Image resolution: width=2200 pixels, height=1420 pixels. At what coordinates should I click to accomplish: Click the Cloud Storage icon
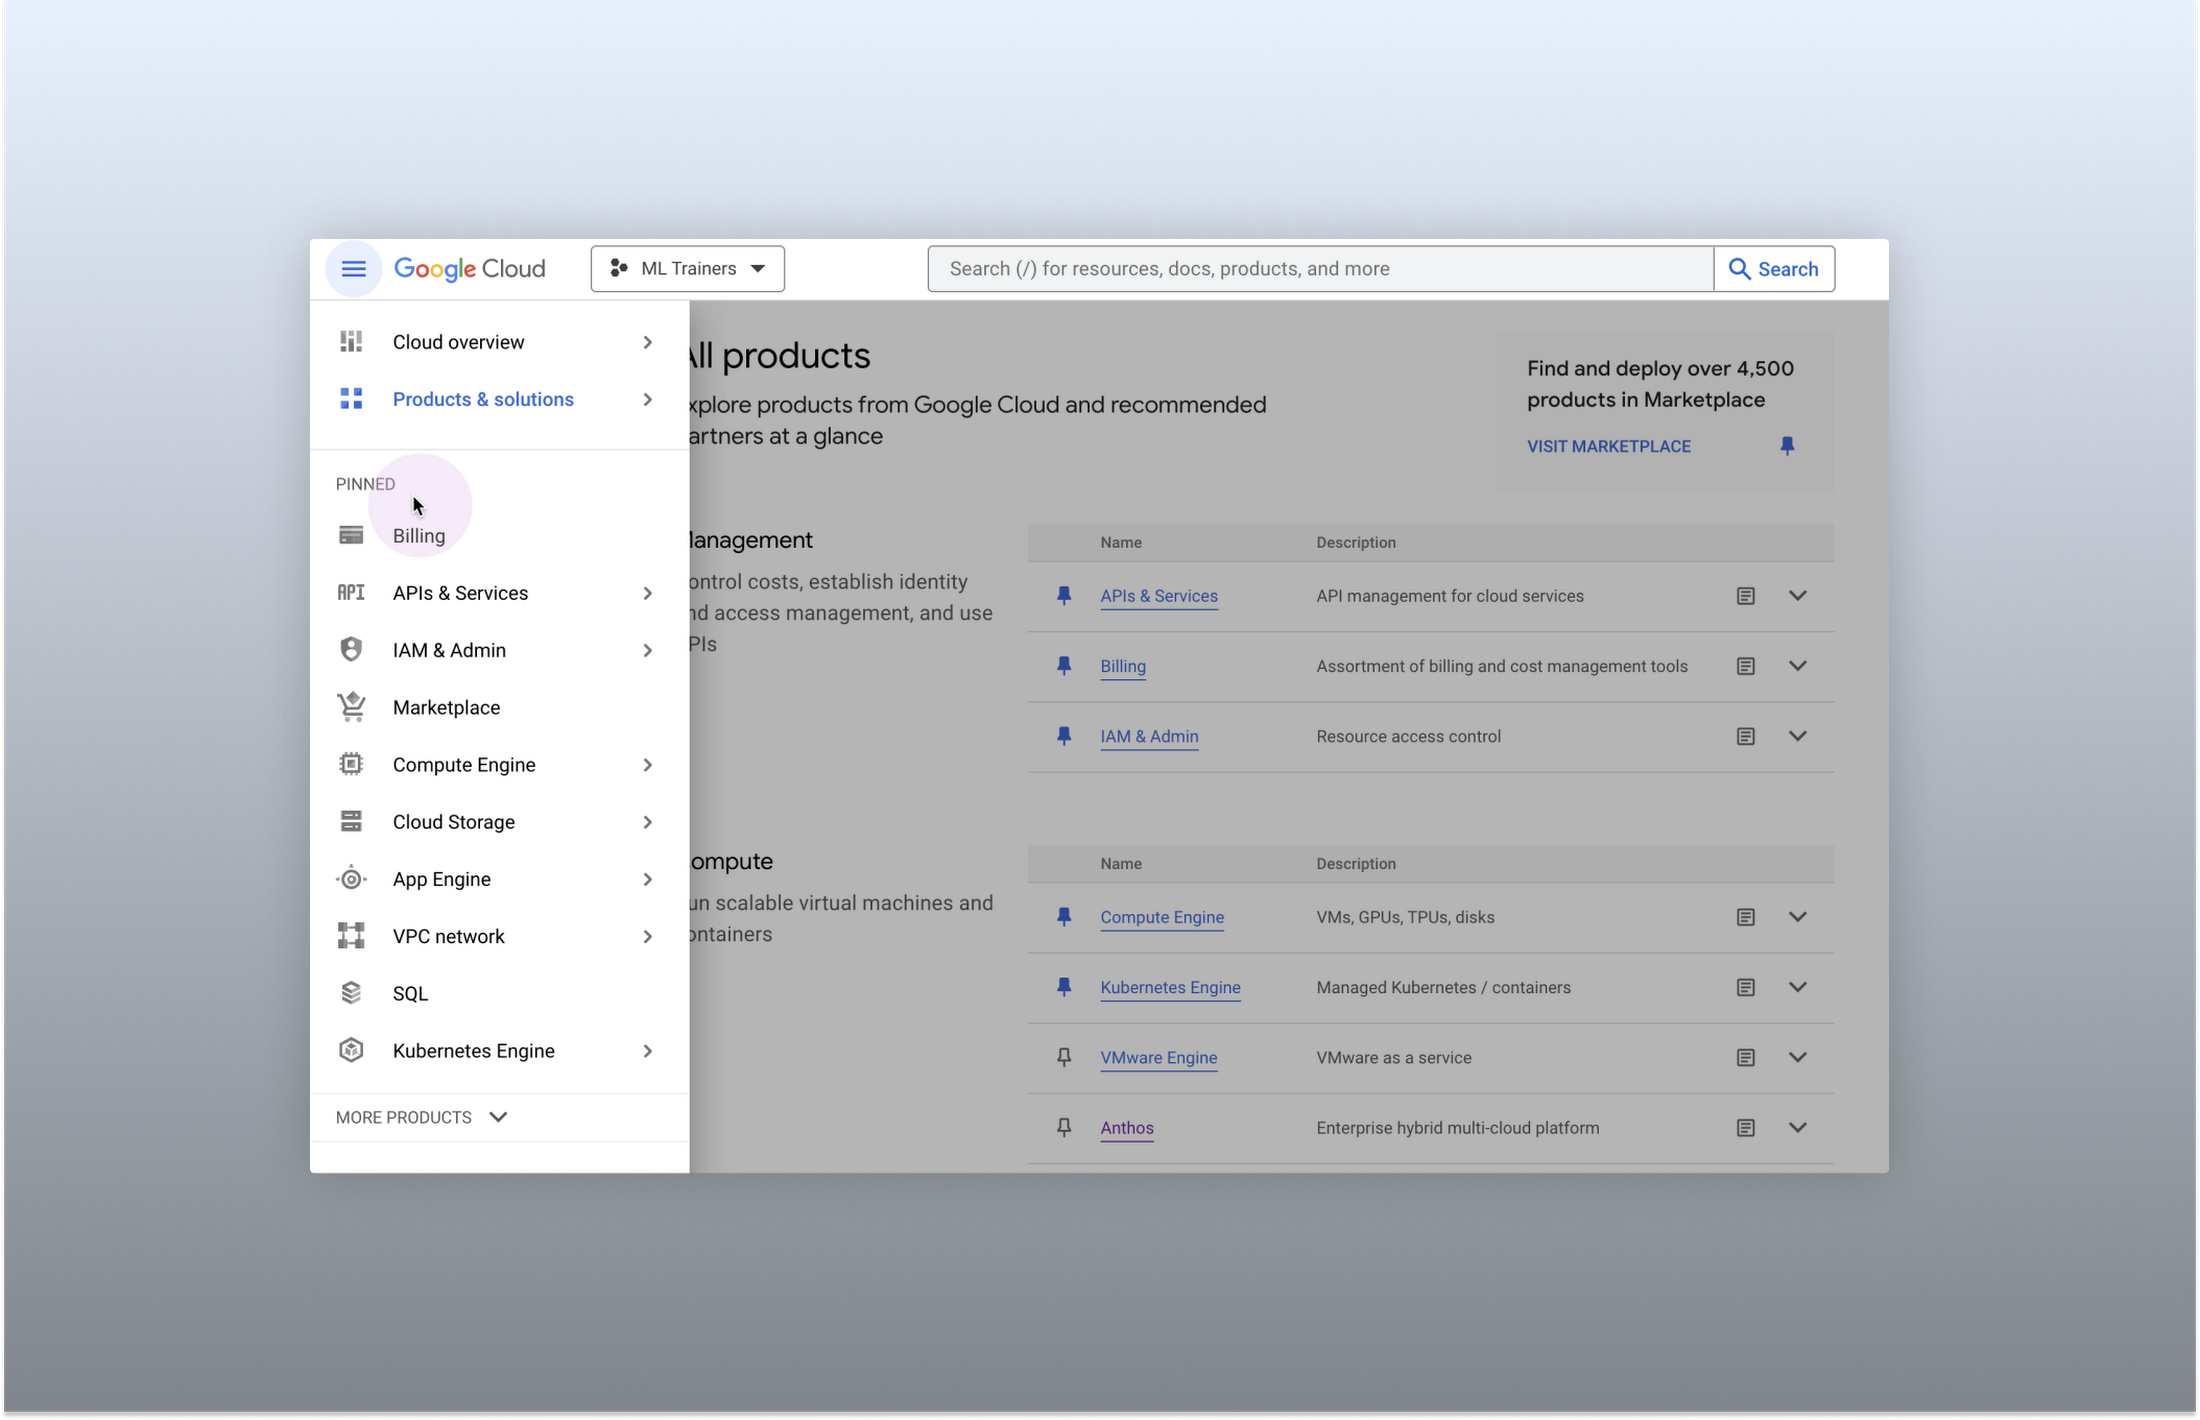tap(351, 821)
